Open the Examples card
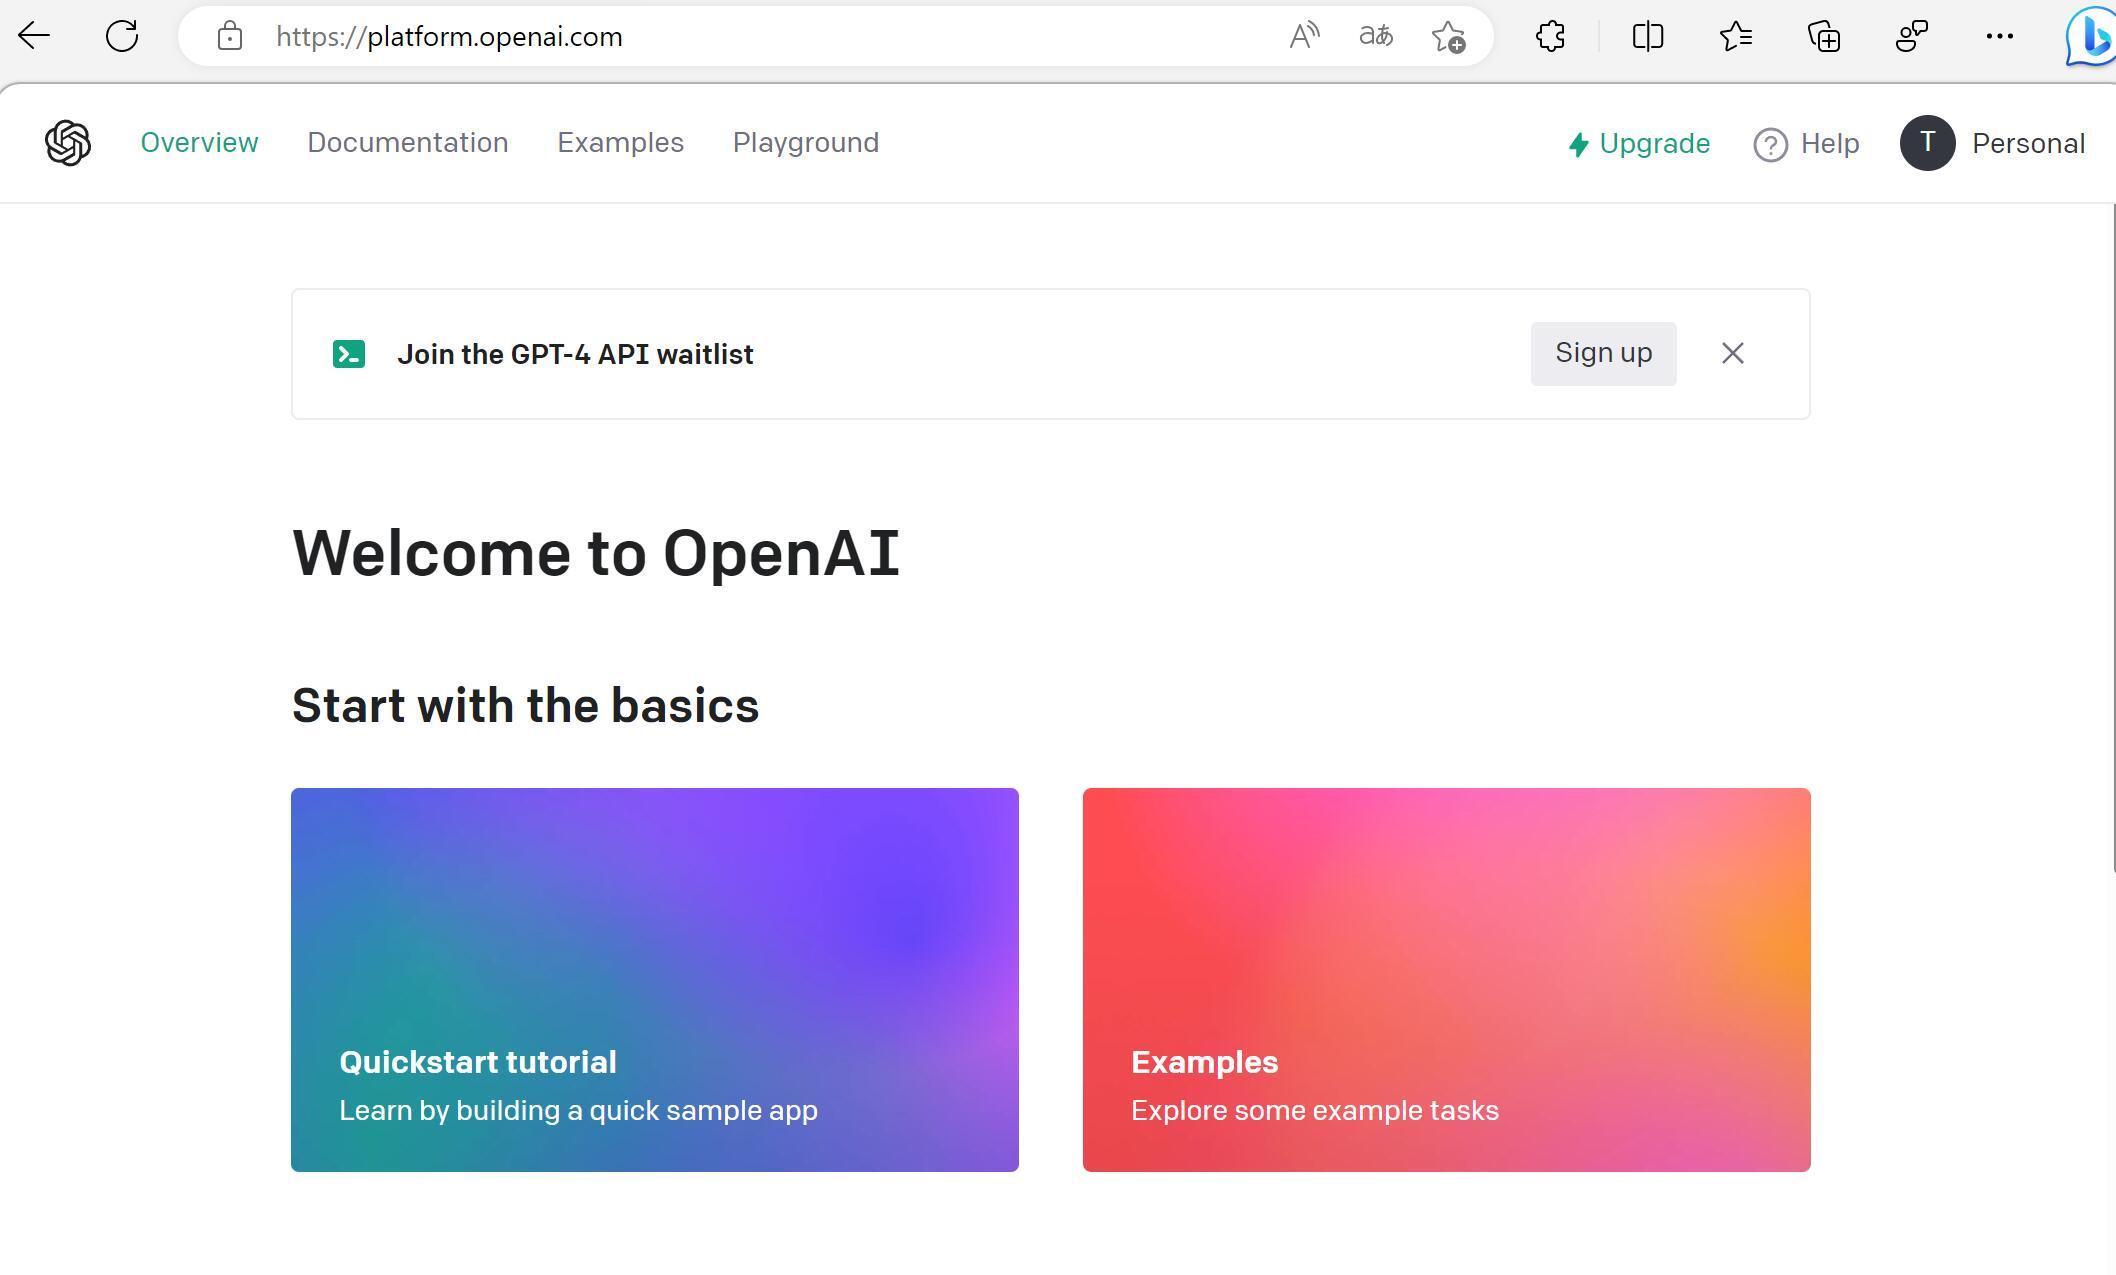This screenshot has height=1275, width=2116. coord(1447,980)
